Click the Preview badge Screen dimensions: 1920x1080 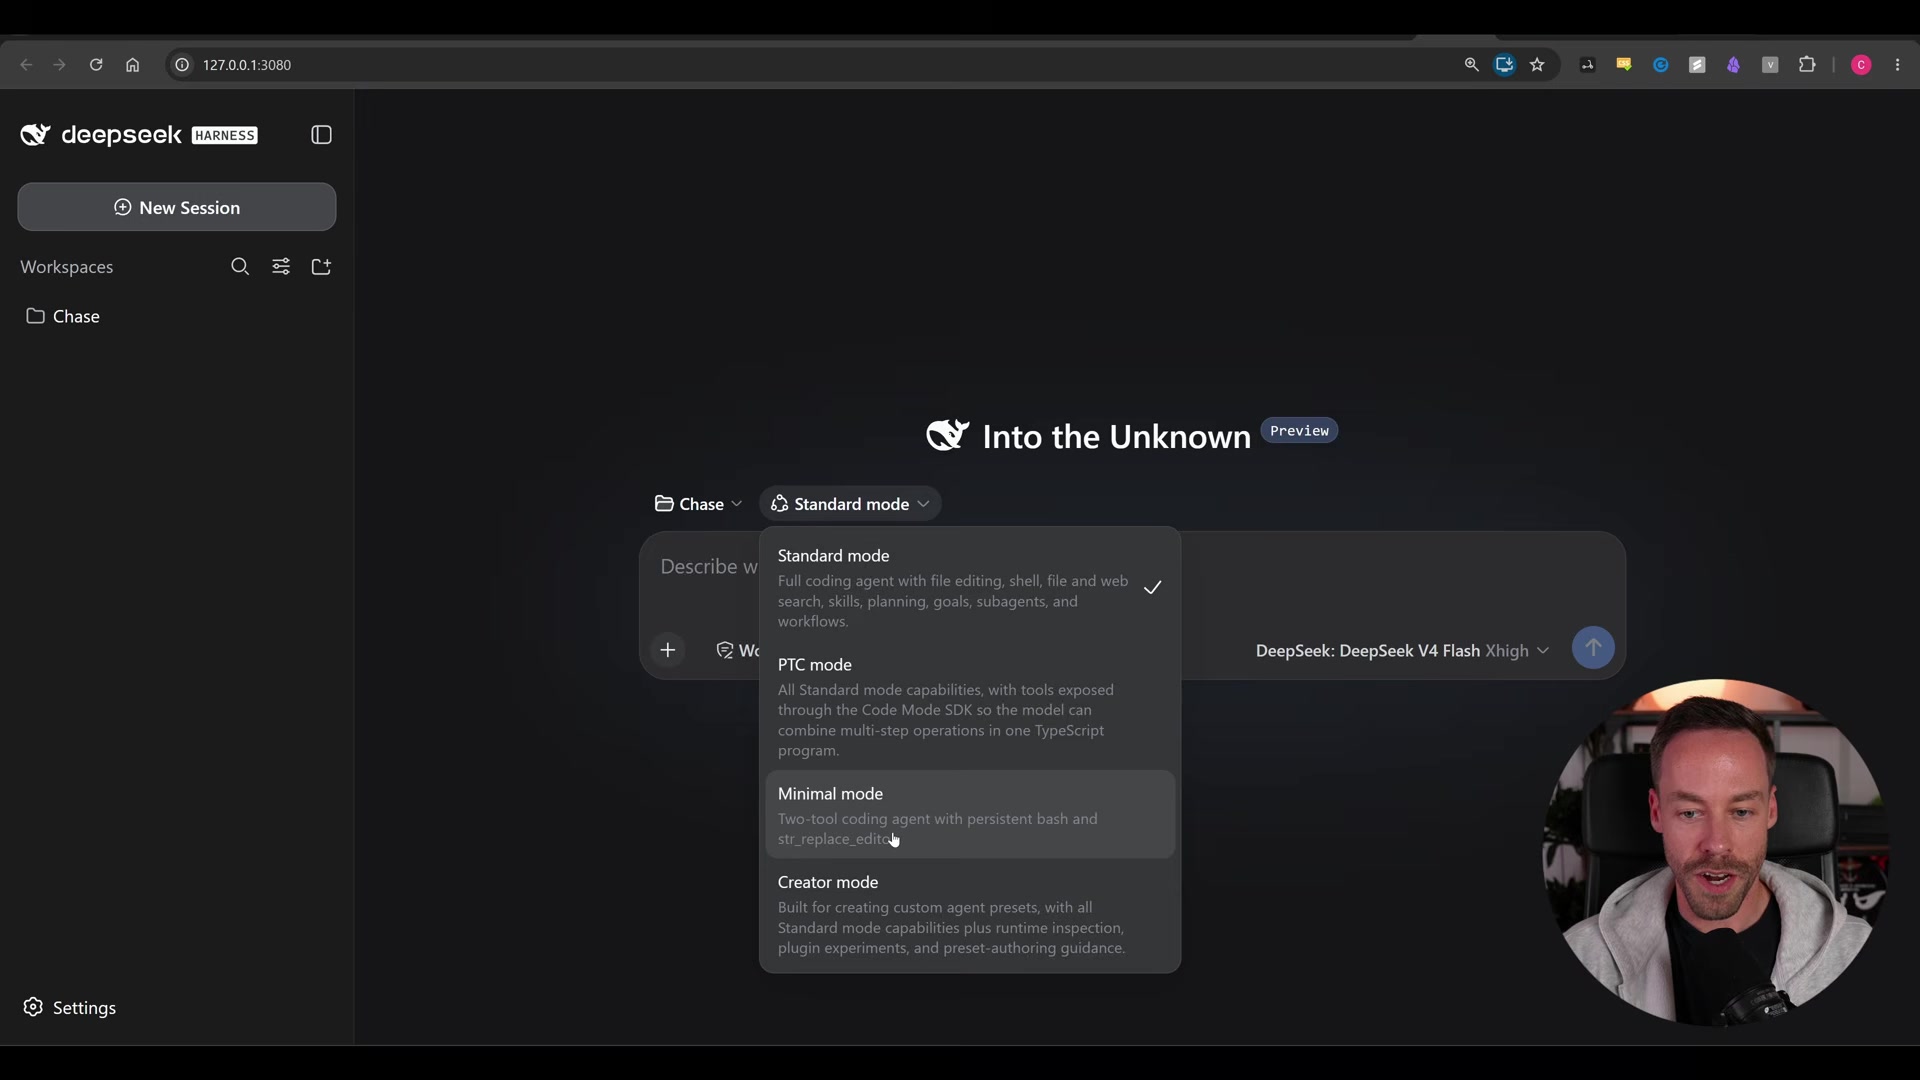[1299, 431]
